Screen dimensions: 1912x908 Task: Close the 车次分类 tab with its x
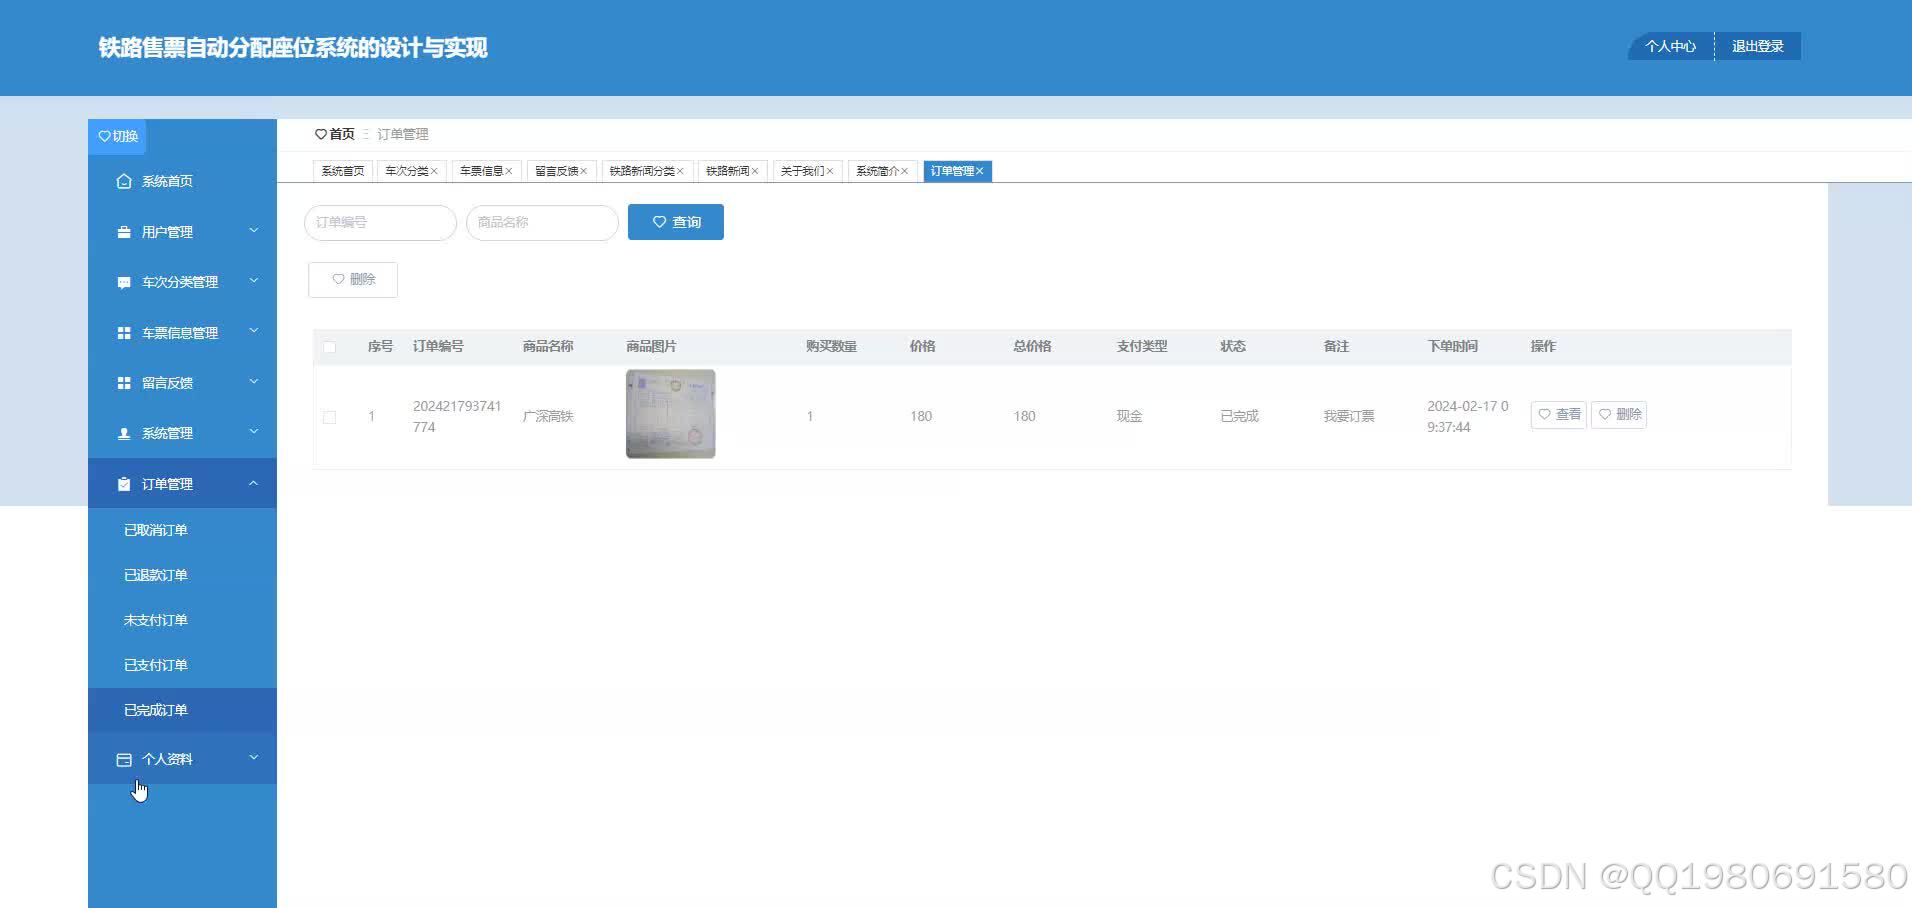pos(434,171)
